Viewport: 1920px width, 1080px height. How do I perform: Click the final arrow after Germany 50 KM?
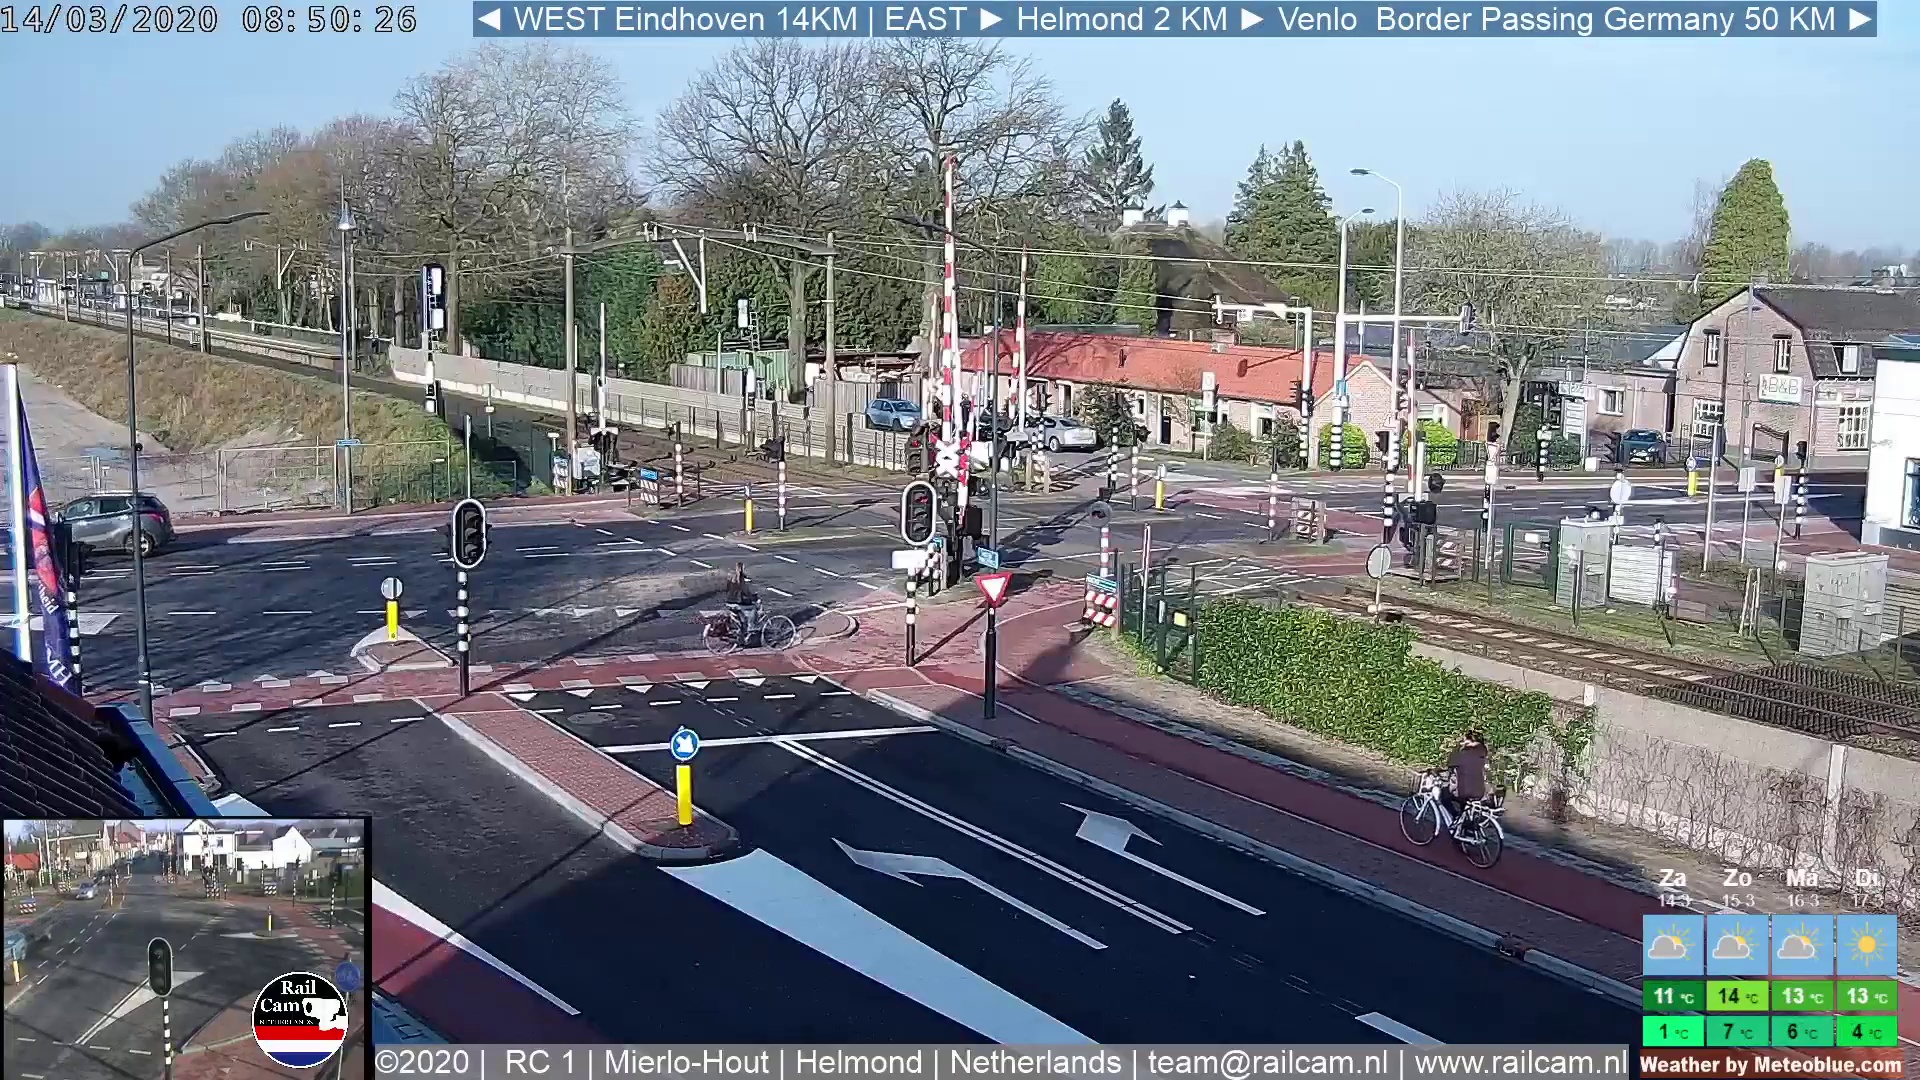pyautogui.click(x=1860, y=19)
